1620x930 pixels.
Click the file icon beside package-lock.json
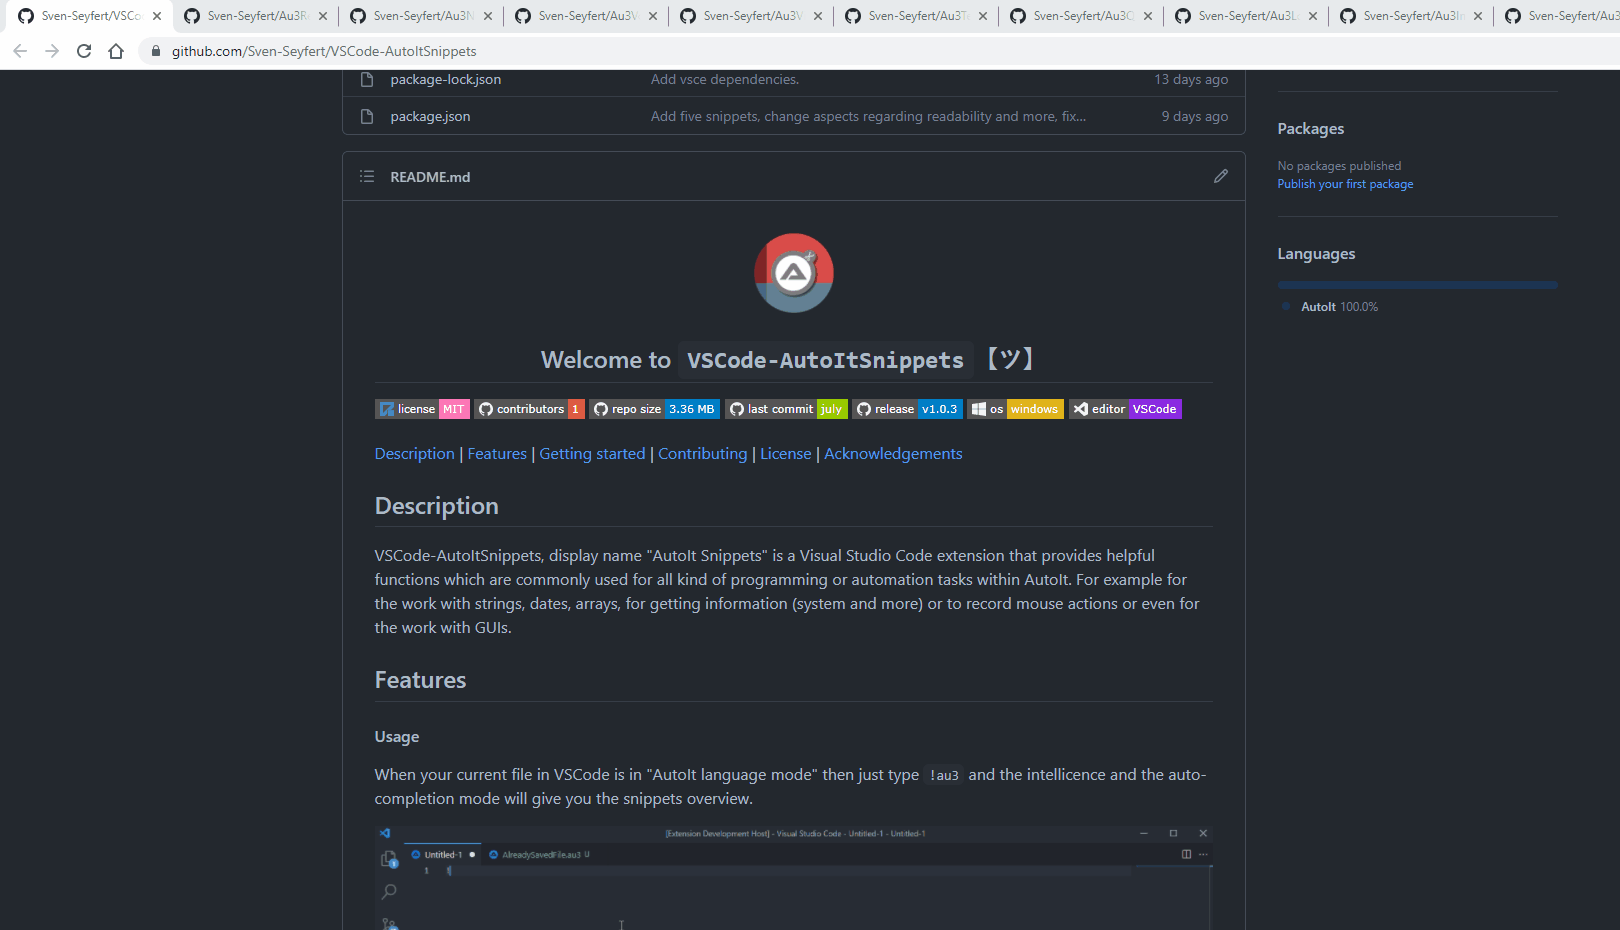point(367,79)
